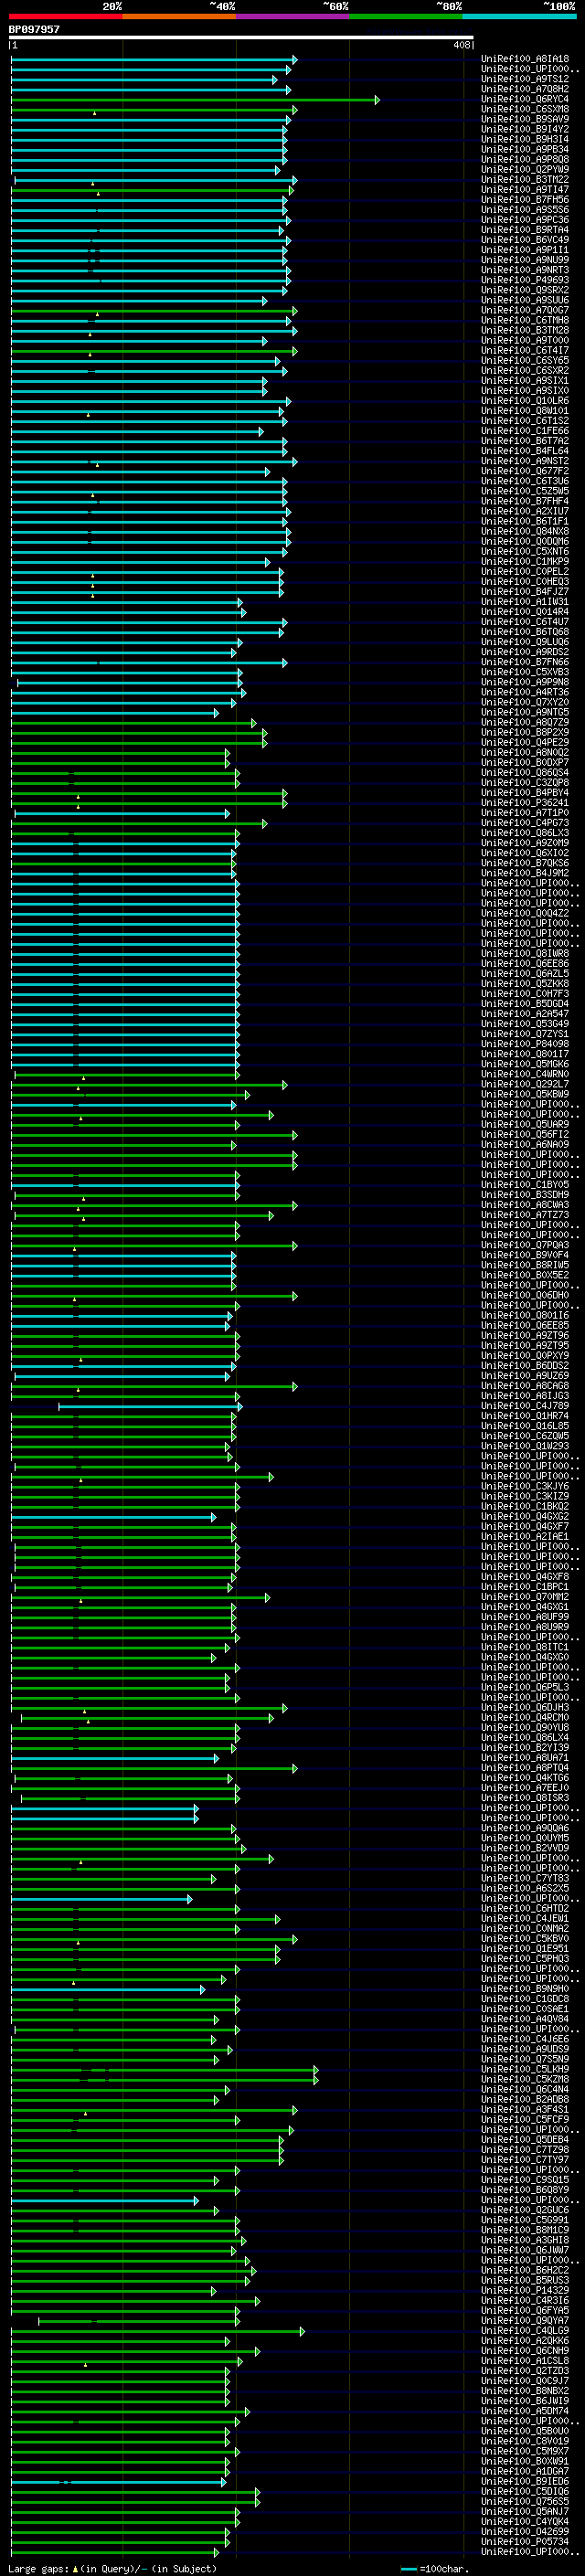
Task: Select hit label UniRef100_Q7XY20
Action: [525, 702]
